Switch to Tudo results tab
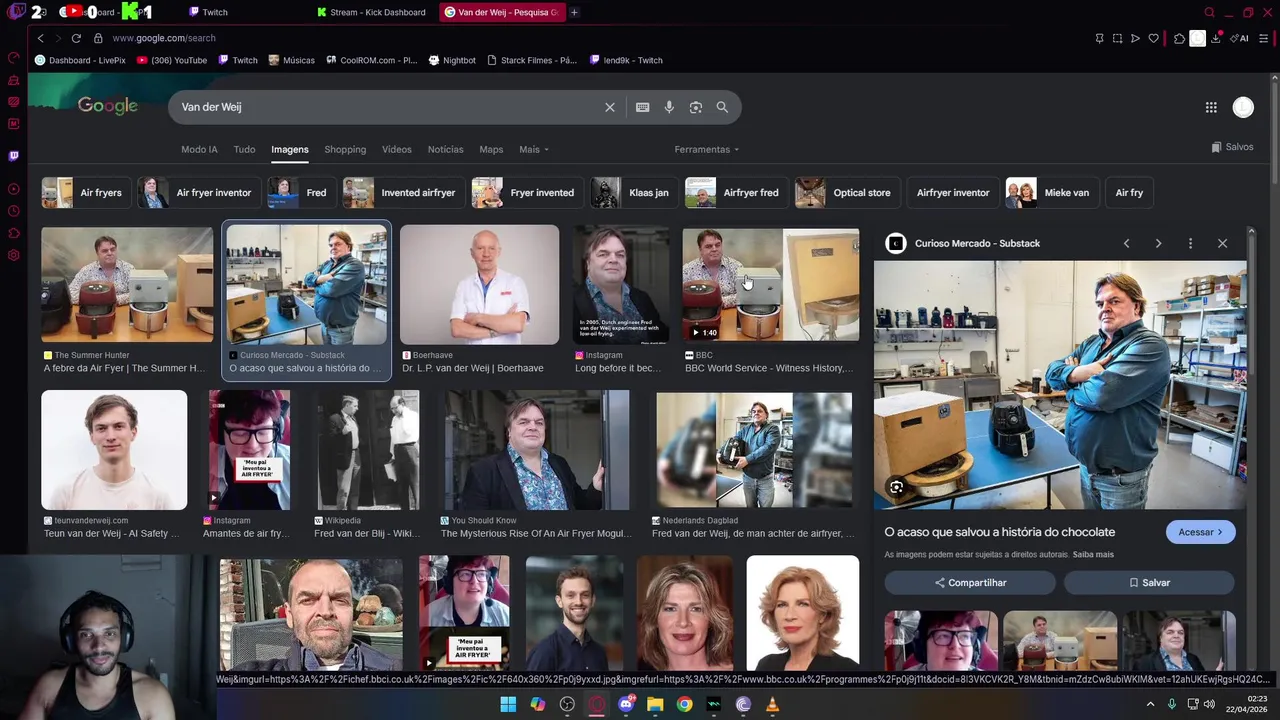 pyautogui.click(x=244, y=149)
